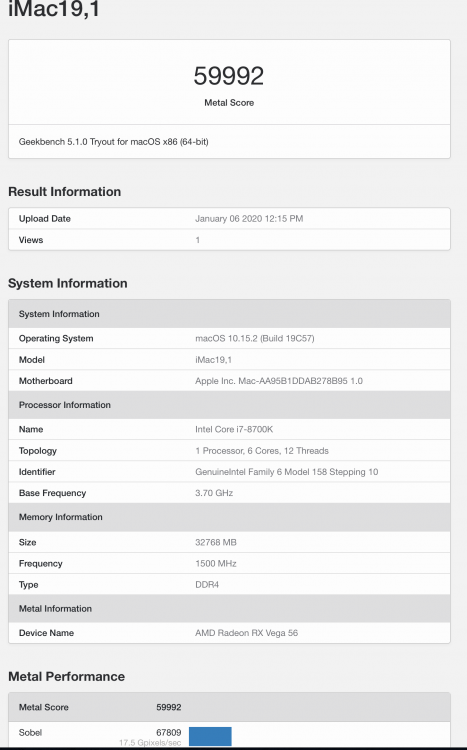Image resolution: width=467 pixels, height=750 pixels.
Task: Select the Model label
Action: [32, 360]
